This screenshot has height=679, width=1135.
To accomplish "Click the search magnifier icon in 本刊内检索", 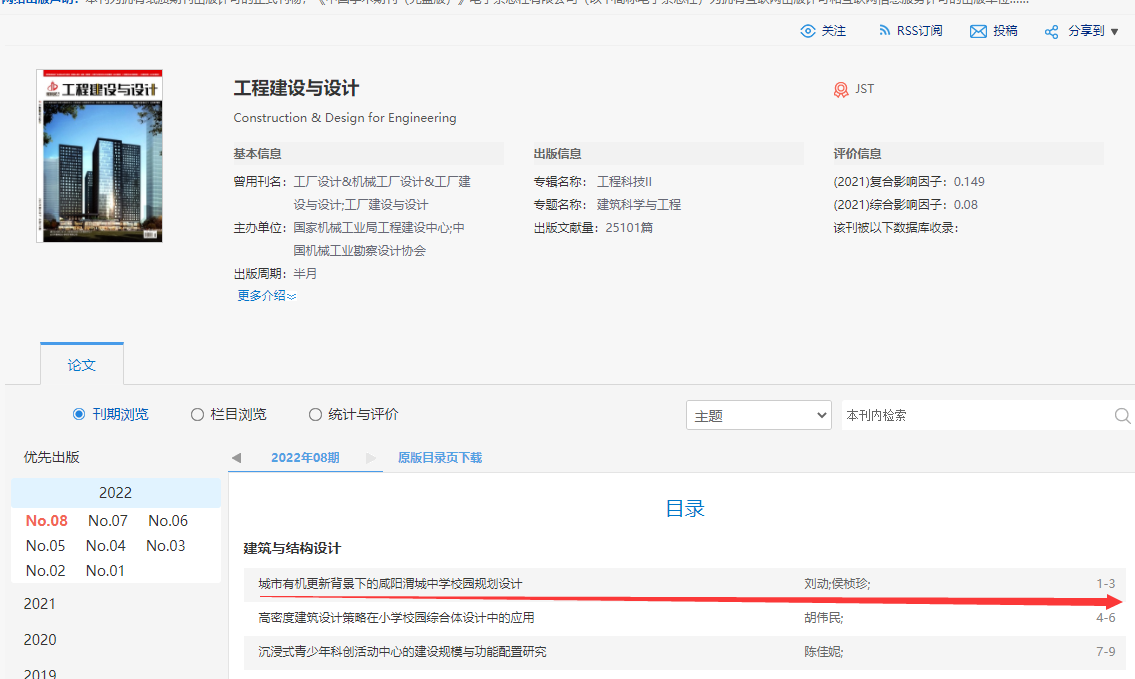I will click(1122, 415).
